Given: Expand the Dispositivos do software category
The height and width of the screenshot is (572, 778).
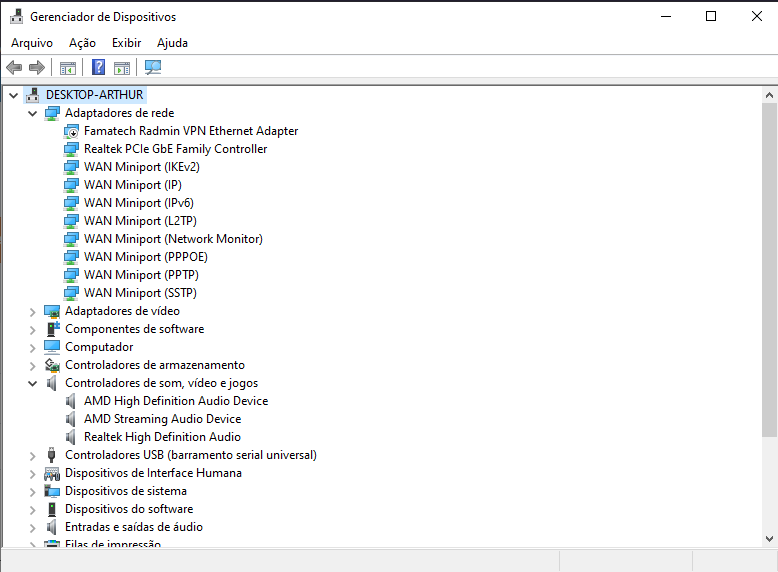Looking at the screenshot, I should point(33,510).
